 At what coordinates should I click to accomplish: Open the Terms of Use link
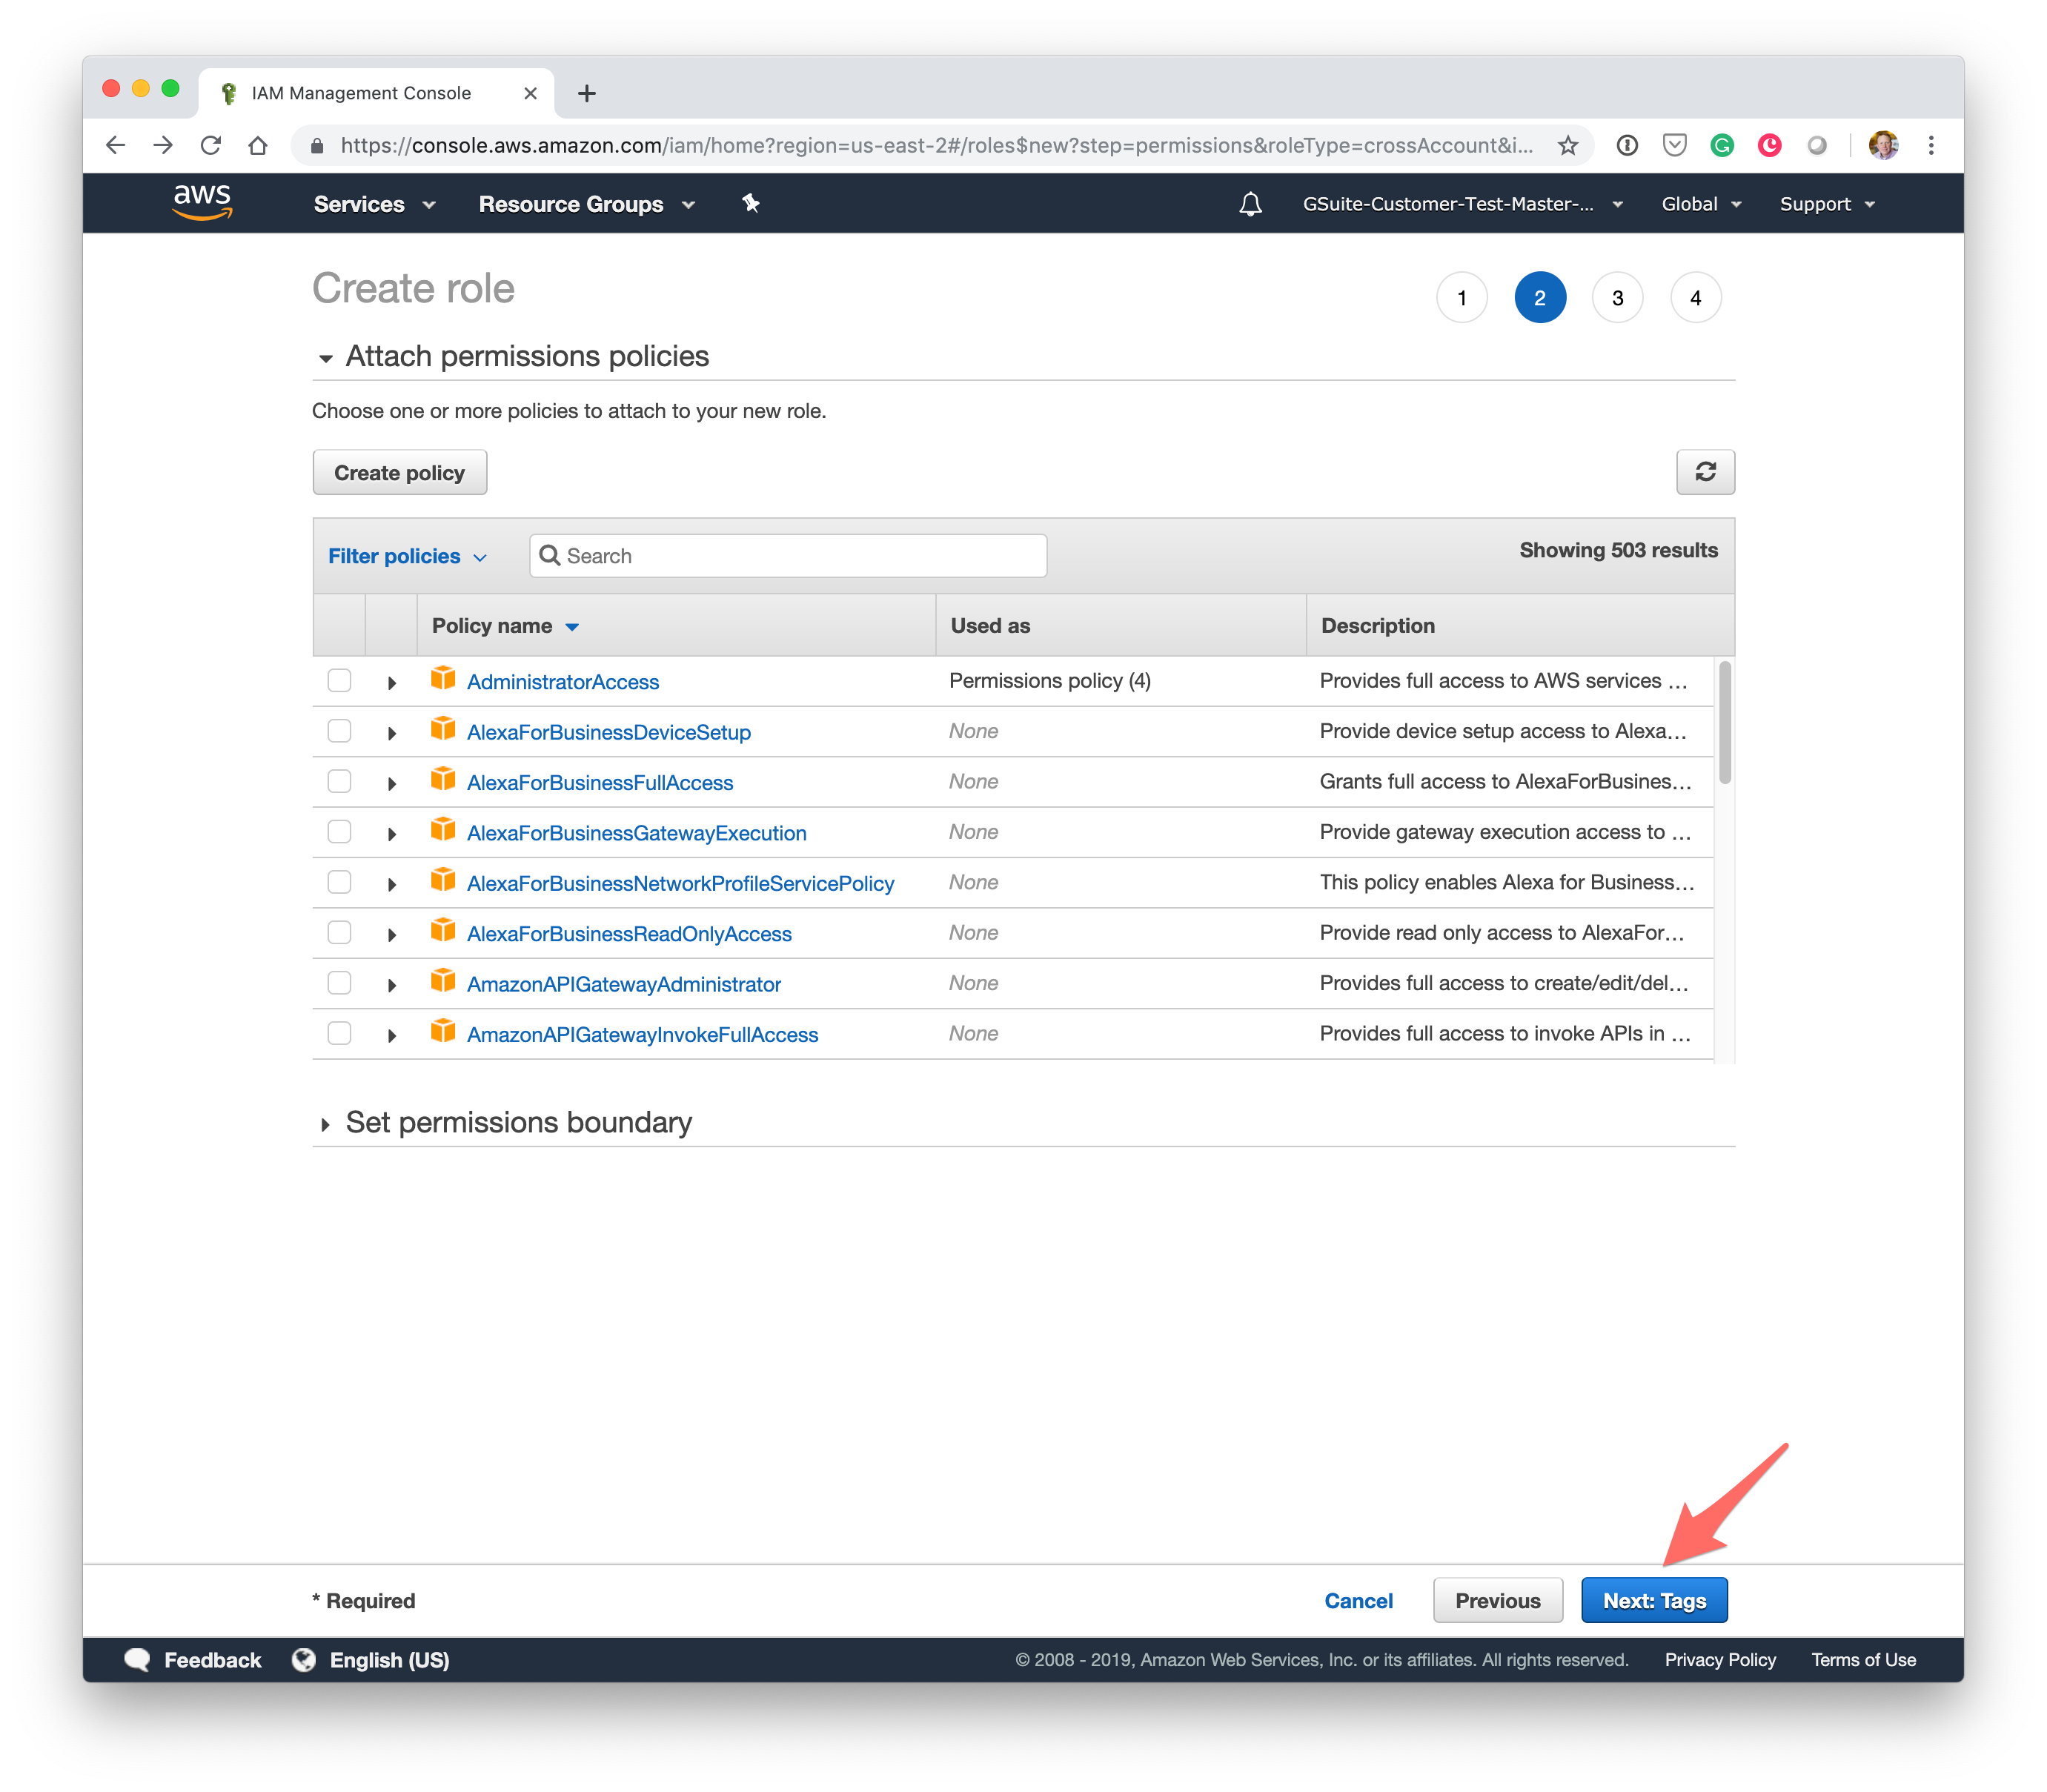click(1863, 1659)
